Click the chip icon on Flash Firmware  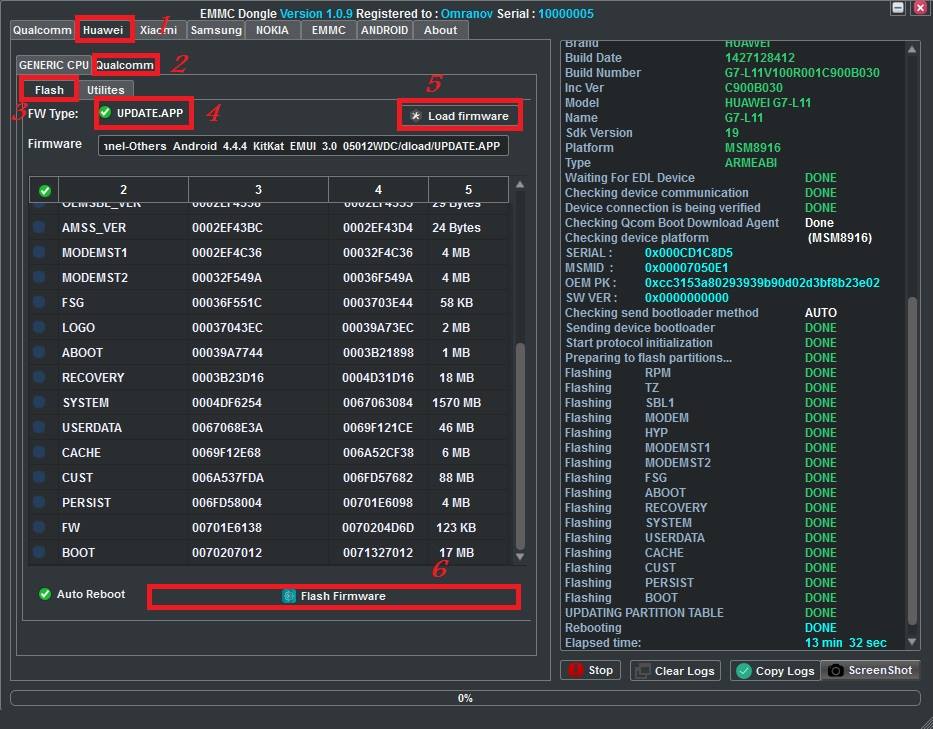point(289,596)
